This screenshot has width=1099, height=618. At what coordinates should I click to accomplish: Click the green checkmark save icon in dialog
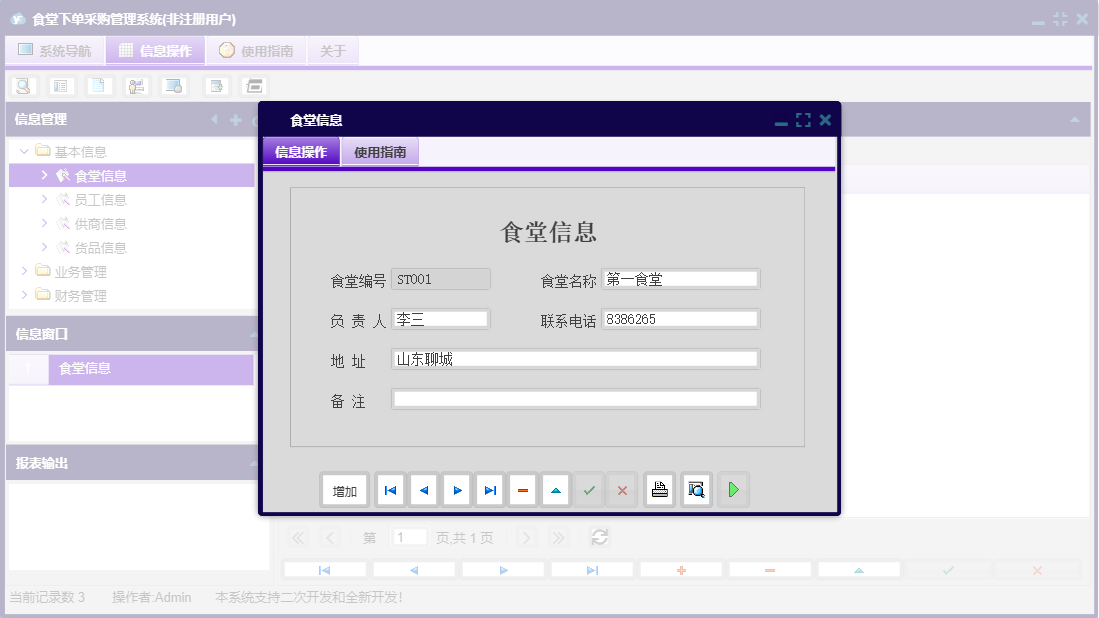click(x=590, y=490)
